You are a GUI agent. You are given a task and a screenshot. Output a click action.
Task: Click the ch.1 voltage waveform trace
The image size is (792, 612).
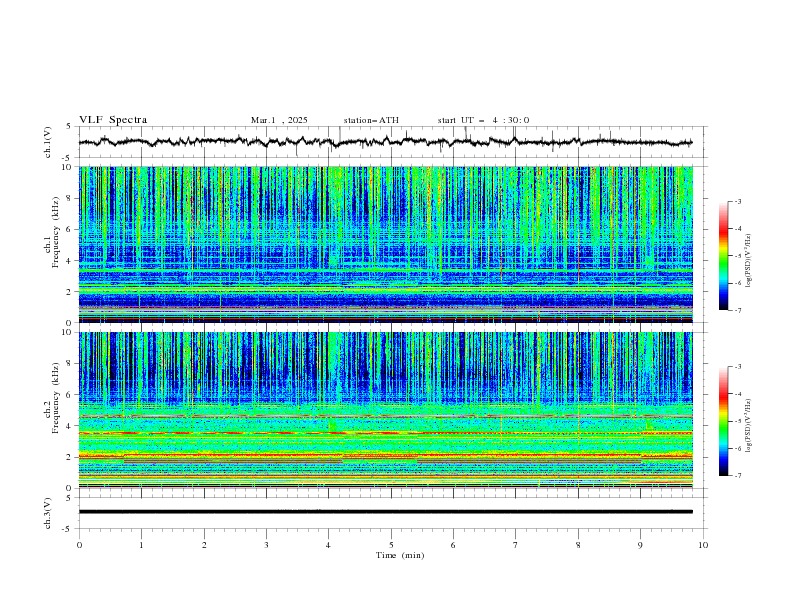[x=385, y=142]
